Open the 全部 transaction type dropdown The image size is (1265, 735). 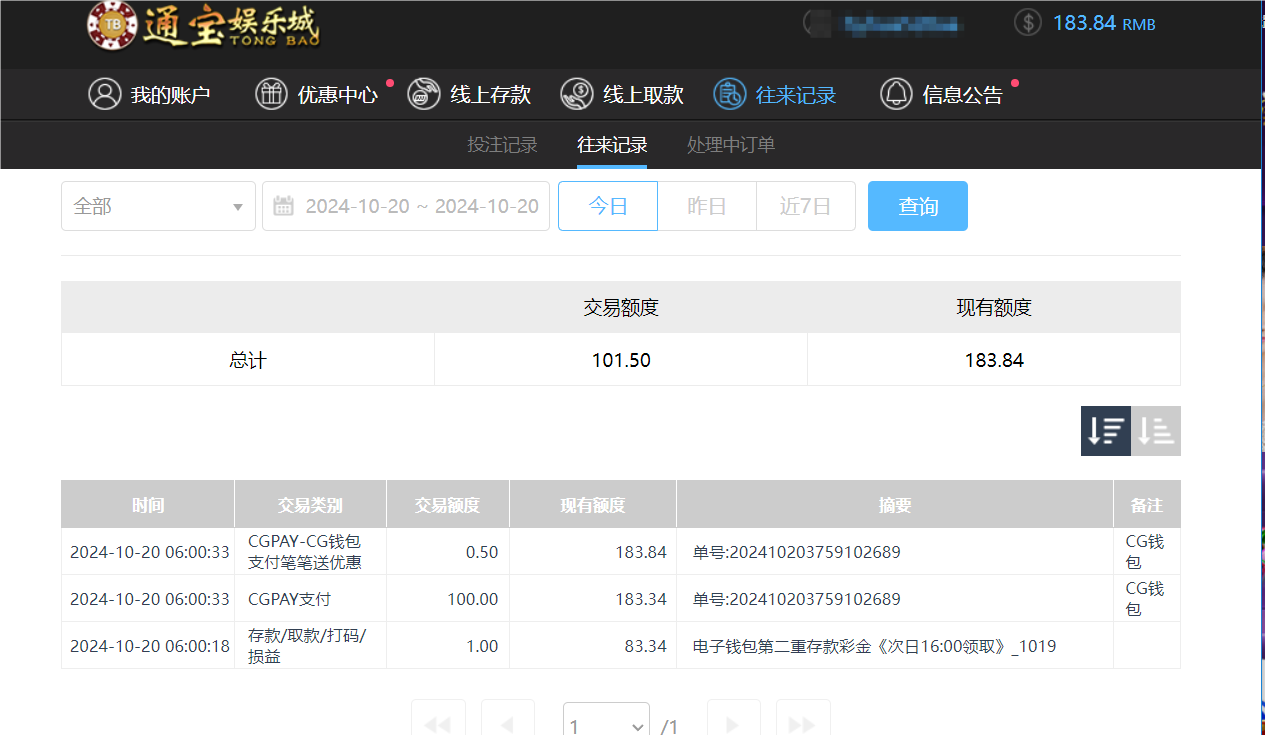(x=158, y=206)
